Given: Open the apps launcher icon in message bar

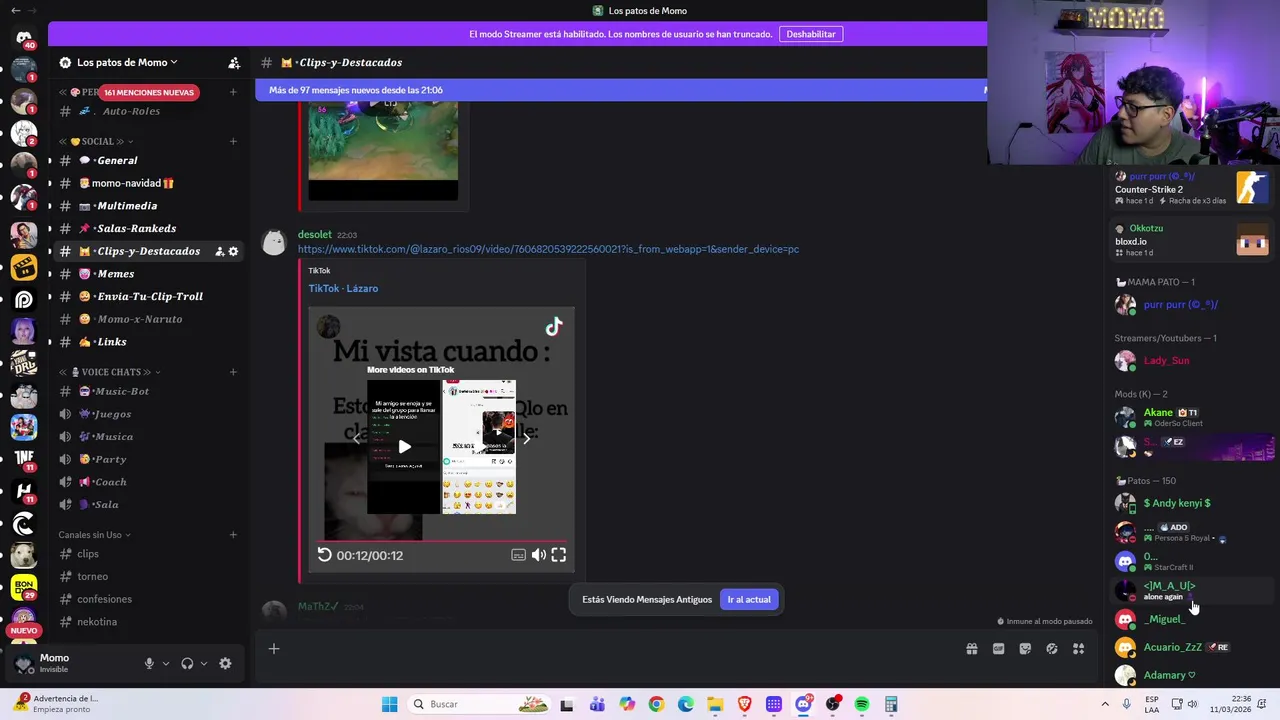Looking at the screenshot, I should coord(1078,649).
